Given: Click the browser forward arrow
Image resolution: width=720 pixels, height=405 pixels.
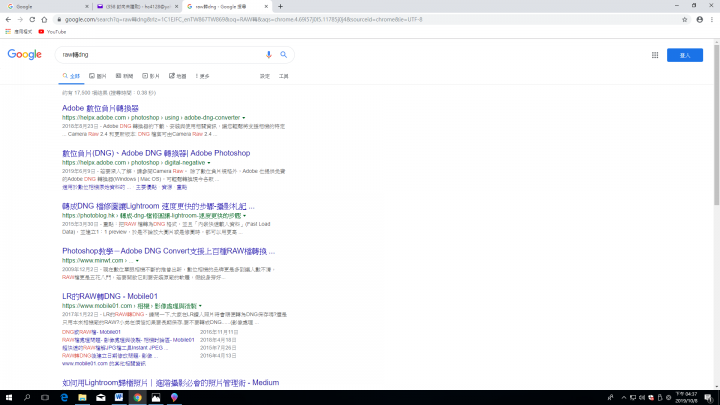Looking at the screenshot, I should [20, 19].
